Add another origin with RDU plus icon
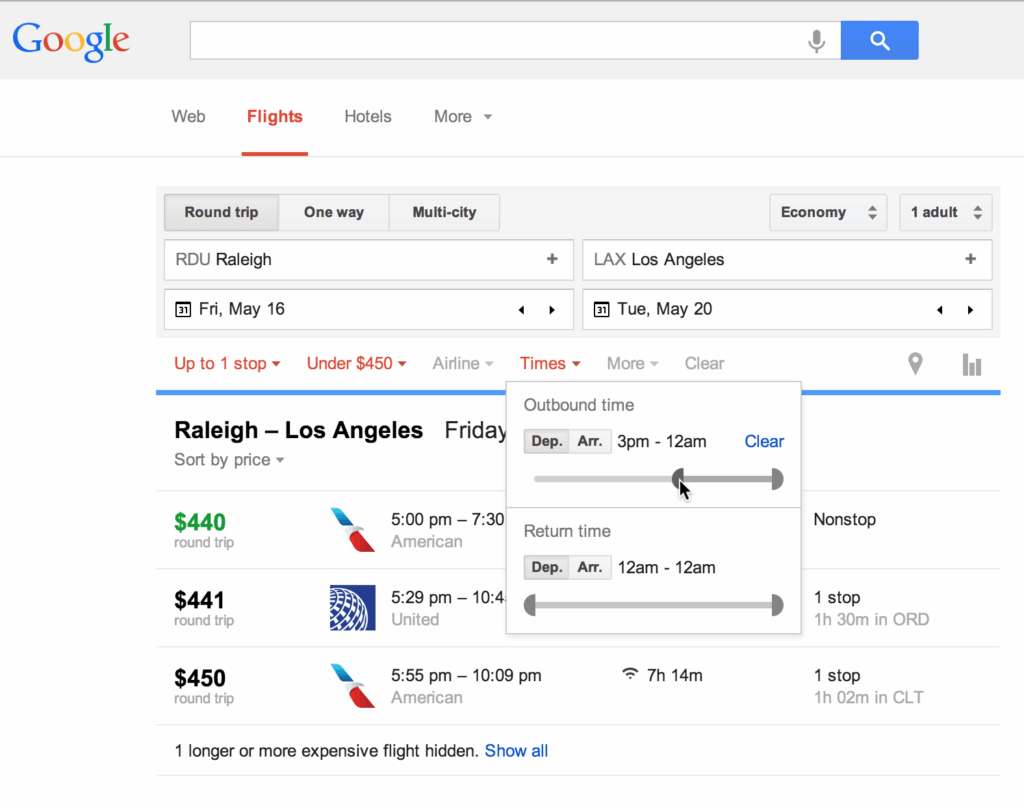Screen dimensions: 1024x806 pyautogui.click(x=552, y=259)
